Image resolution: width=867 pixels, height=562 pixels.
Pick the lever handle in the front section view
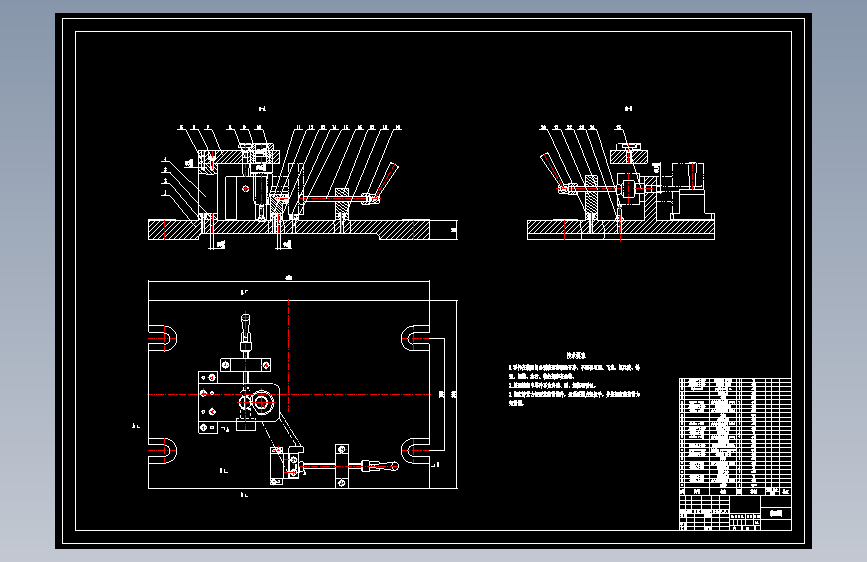(386, 181)
